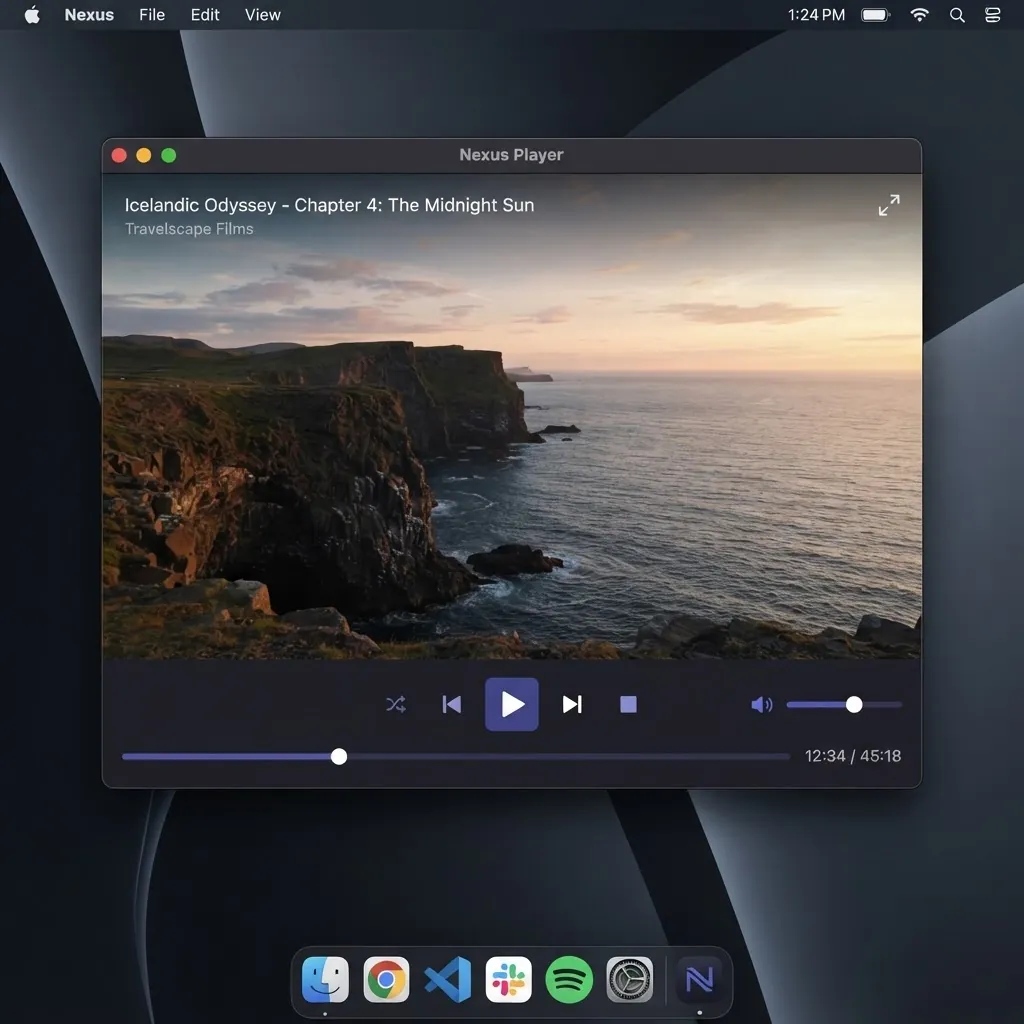1024x1024 pixels.
Task: Click the 12:34 / 45:18 time display
Action: [x=853, y=756]
